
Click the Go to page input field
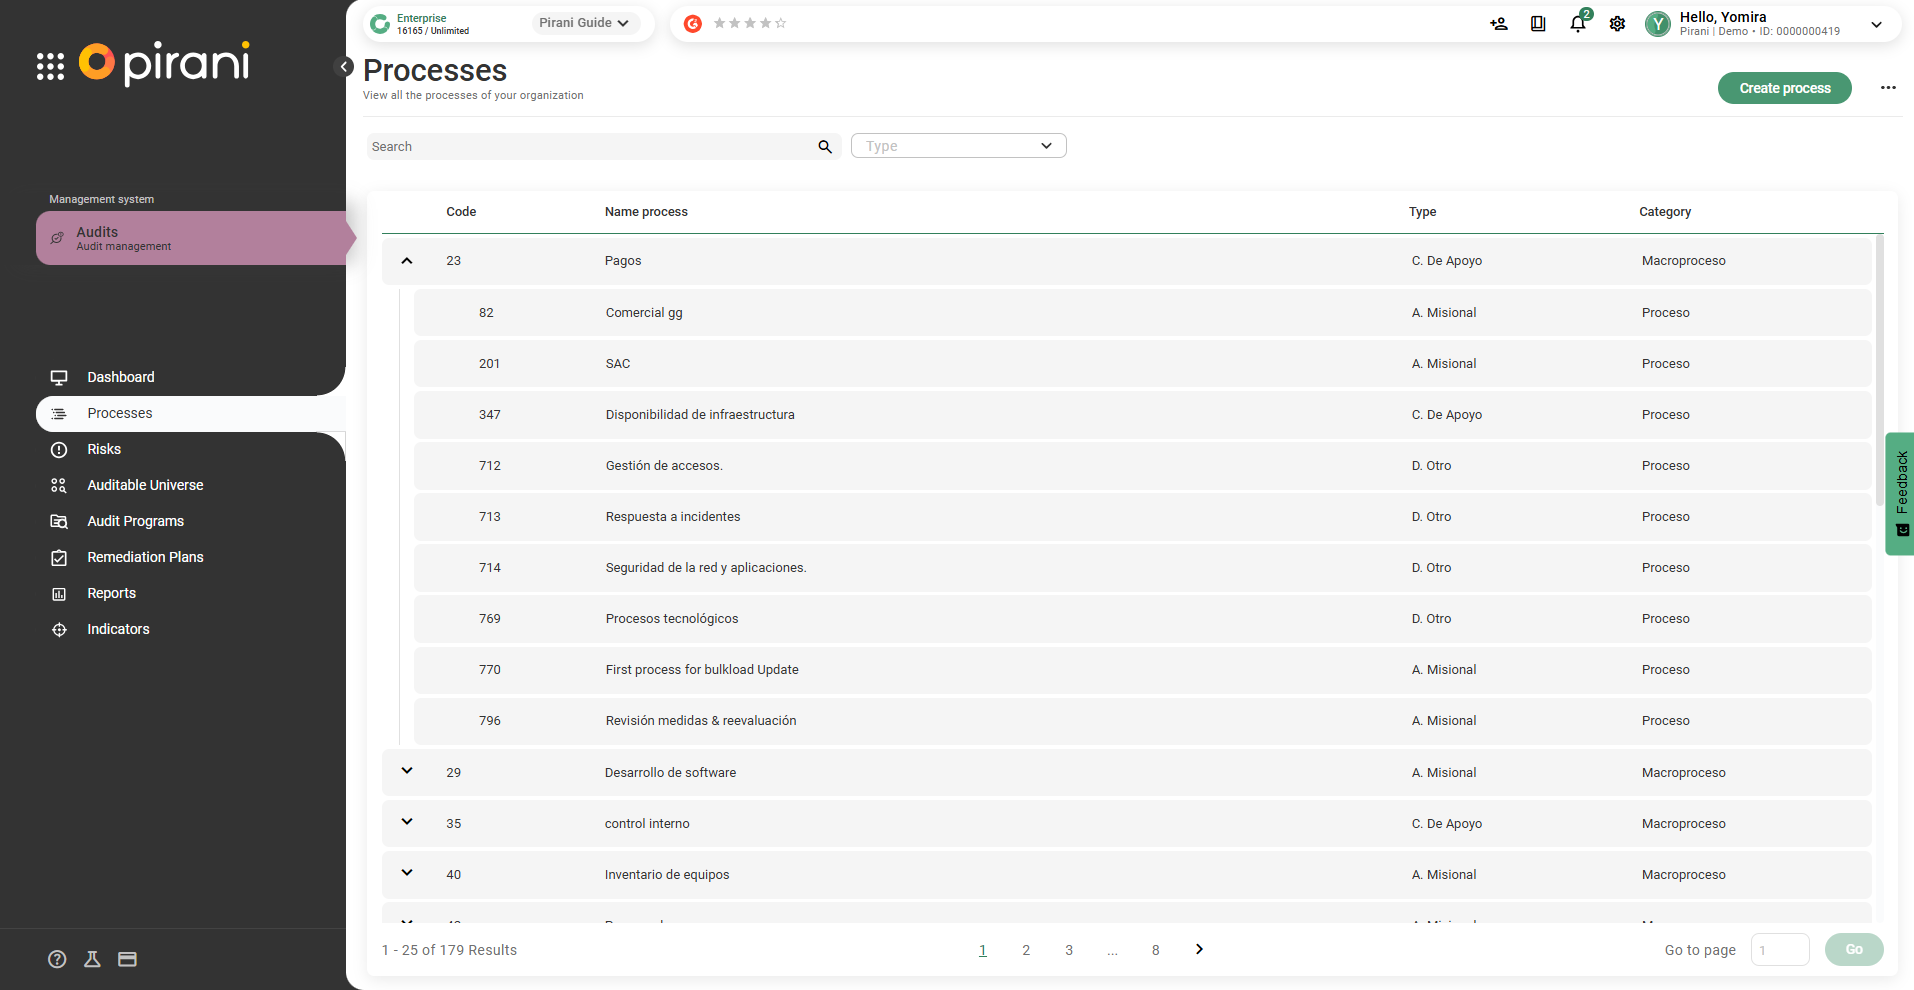tap(1779, 950)
